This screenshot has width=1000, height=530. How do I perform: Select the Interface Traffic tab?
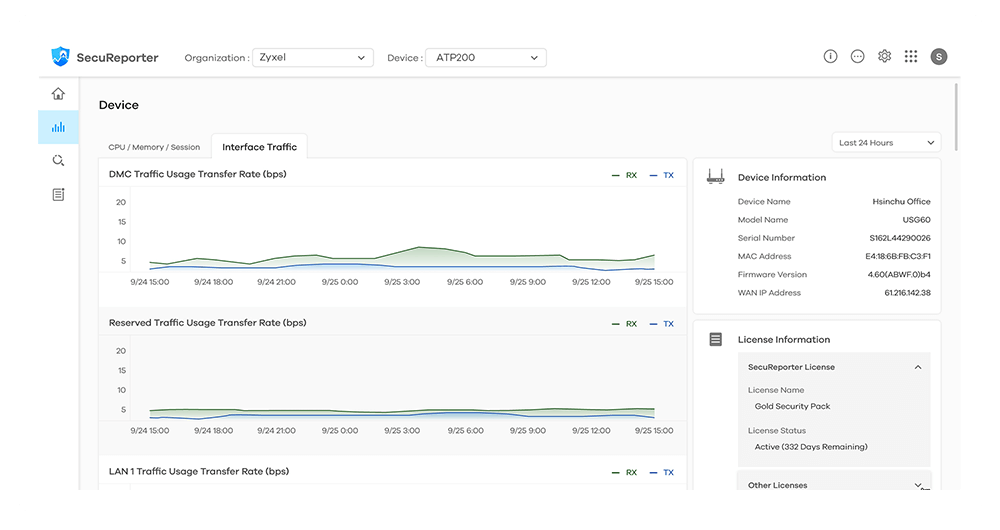(260, 147)
